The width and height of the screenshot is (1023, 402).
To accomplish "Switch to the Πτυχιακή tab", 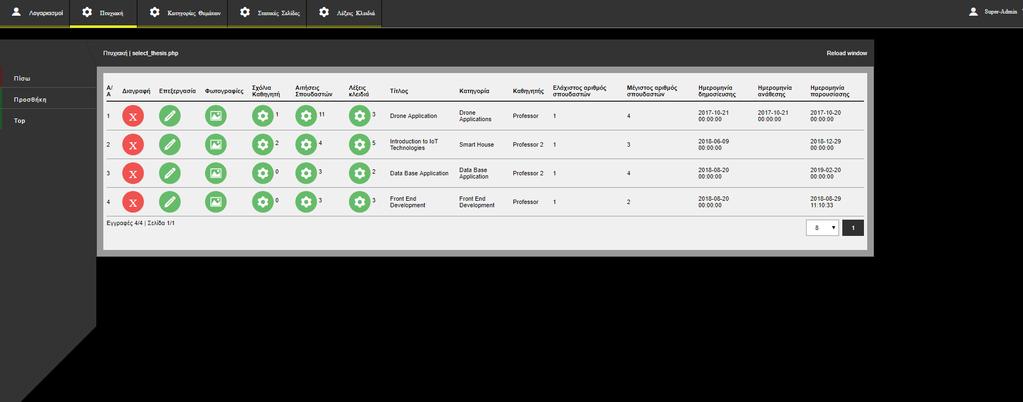I will (103, 13).
